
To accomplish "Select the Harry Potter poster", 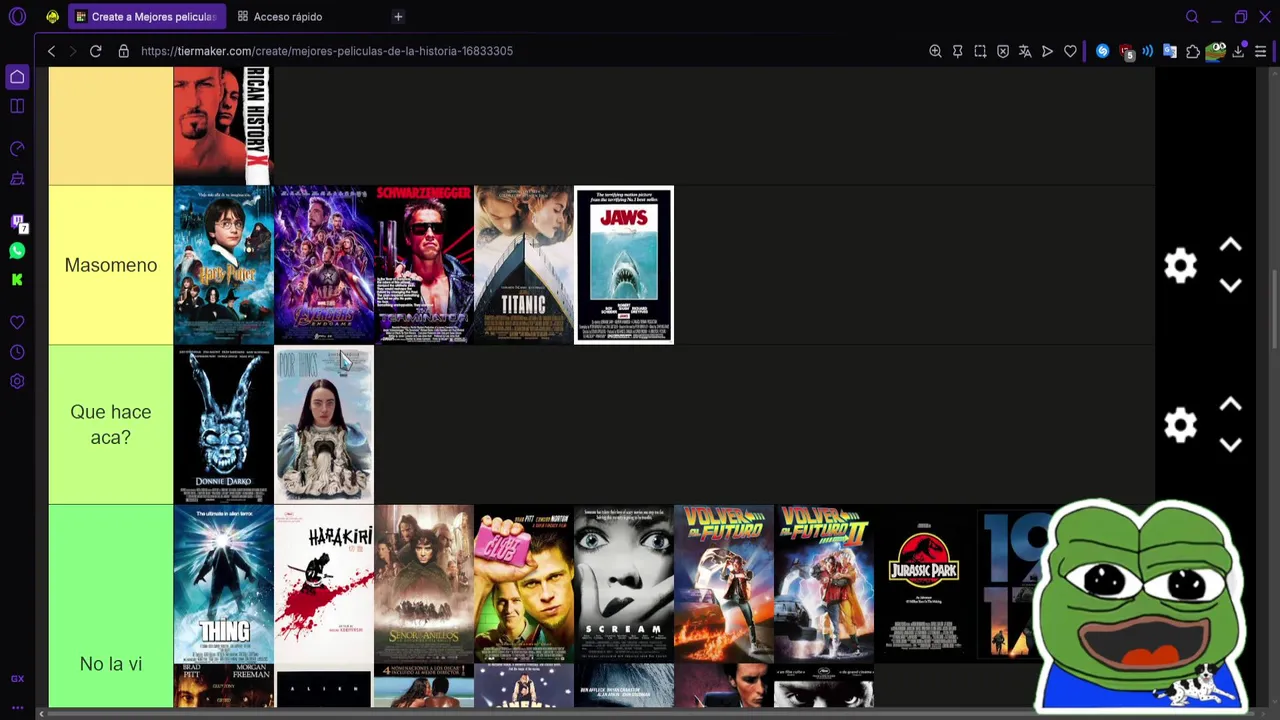I will pyautogui.click(x=223, y=265).
